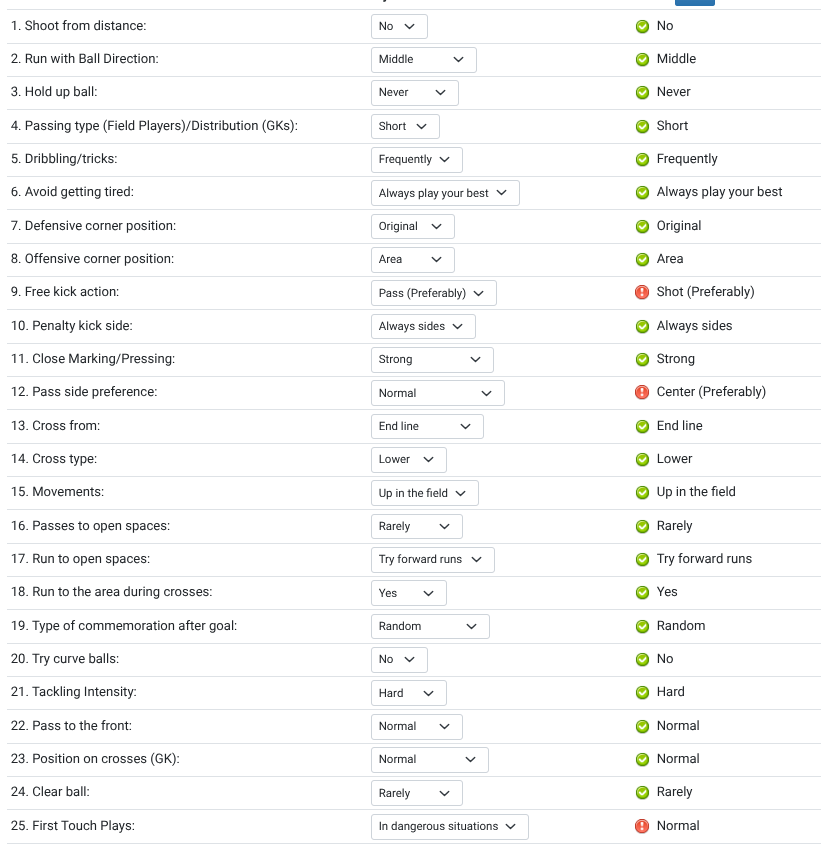Open the Penalty kick side dropdown
This screenshot has height=846, width=821.
(x=423, y=326)
